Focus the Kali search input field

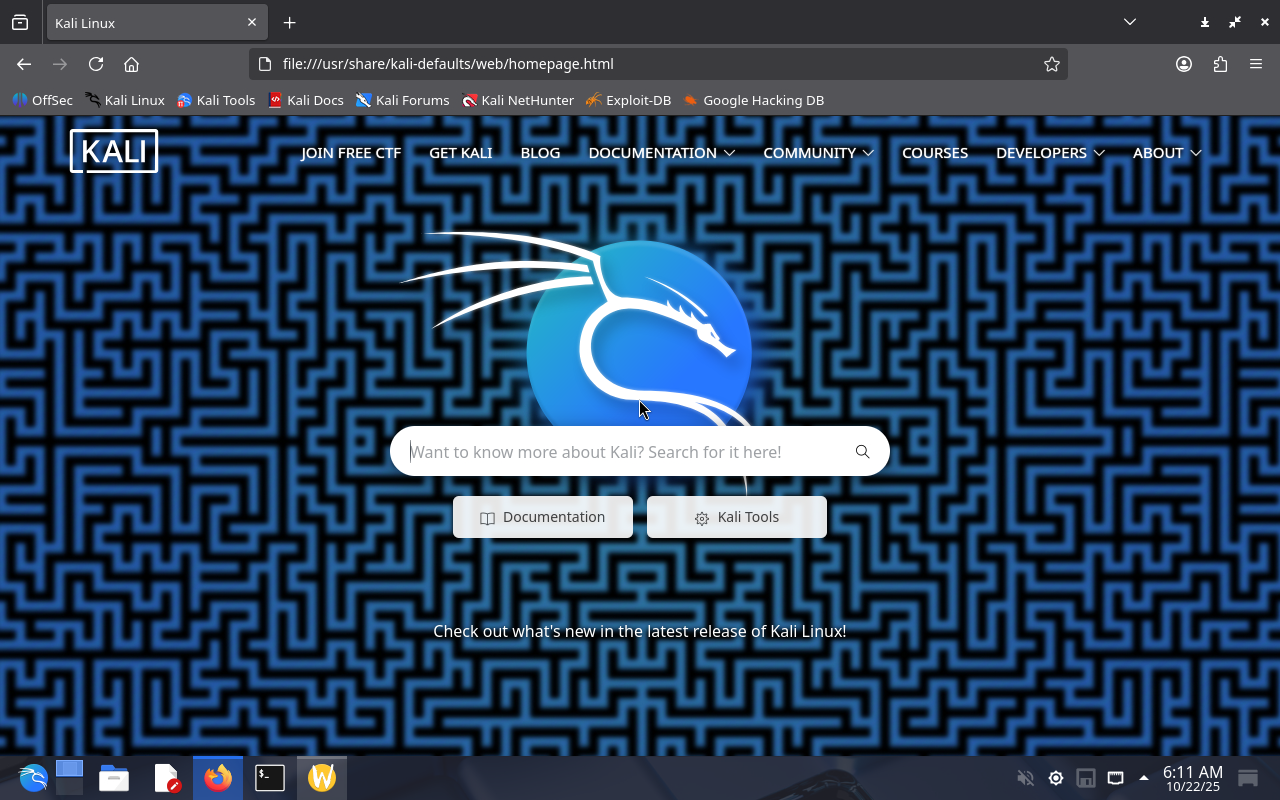(620, 452)
